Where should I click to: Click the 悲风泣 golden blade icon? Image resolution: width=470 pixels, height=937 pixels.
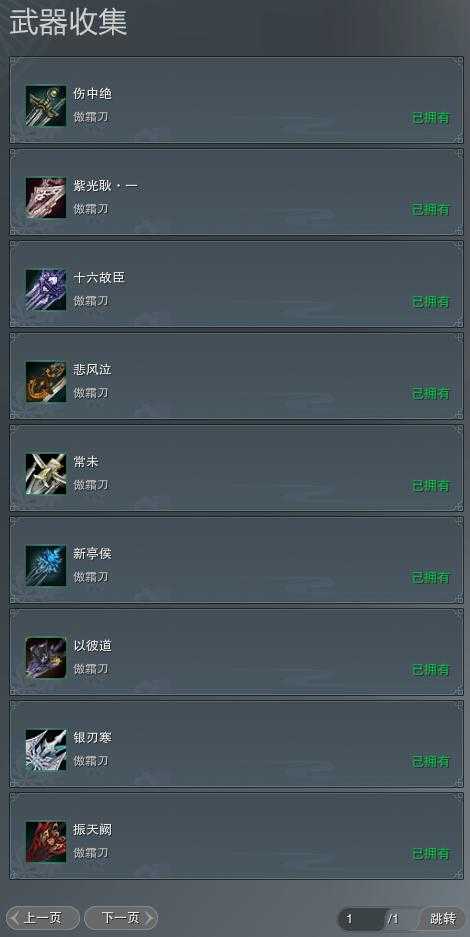[46, 382]
